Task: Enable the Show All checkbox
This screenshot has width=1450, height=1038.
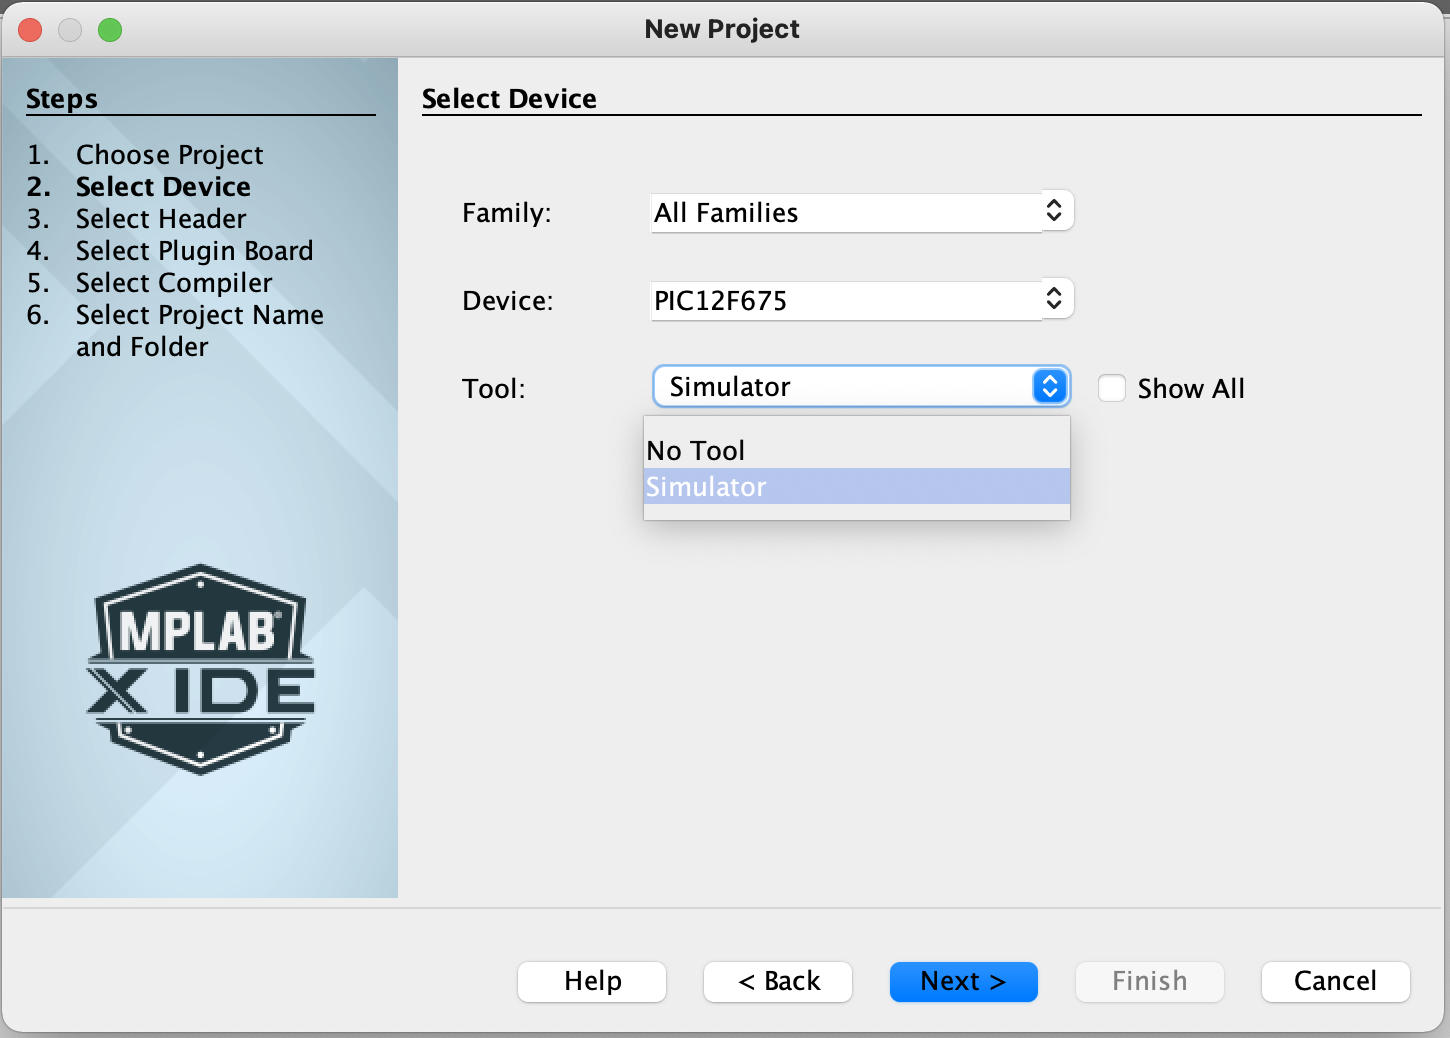Action: tap(1112, 388)
